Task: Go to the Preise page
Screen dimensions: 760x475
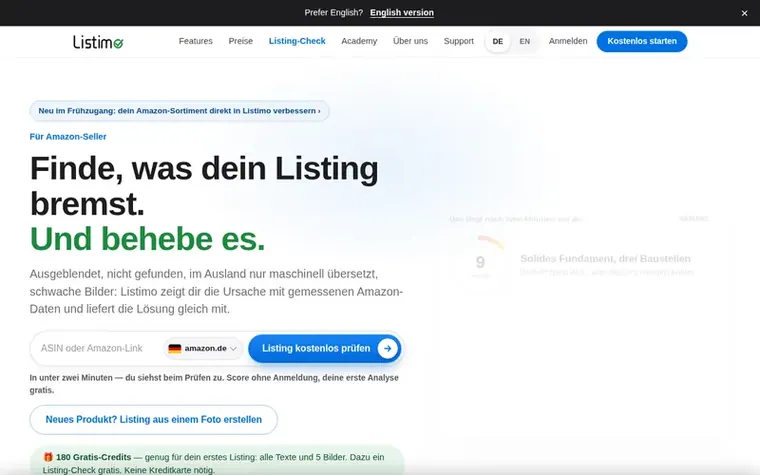Action: pyautogui.click(x=240, y=41)
